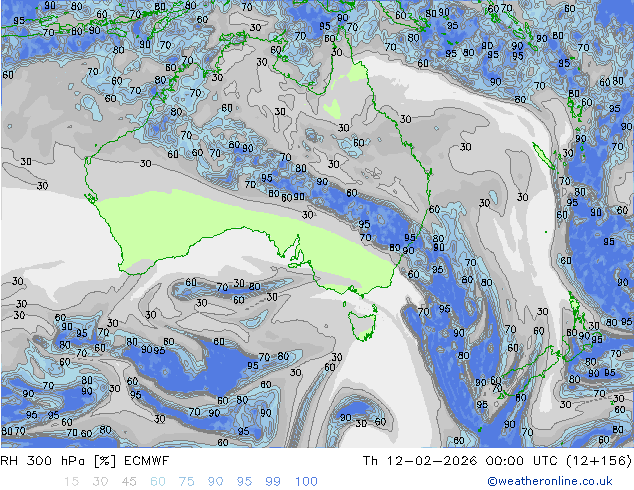The image size is (634, 490).
Task: Click the 'RH 300 hPa [%] ECMWF' title
Action: [85, 460]
